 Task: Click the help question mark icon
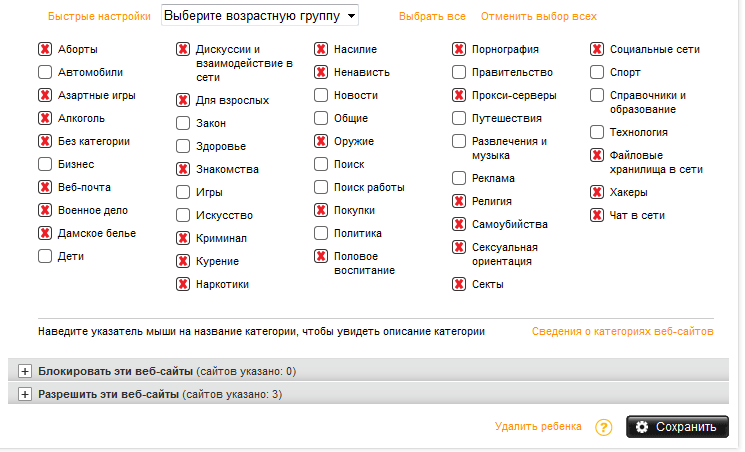(603, 427)
